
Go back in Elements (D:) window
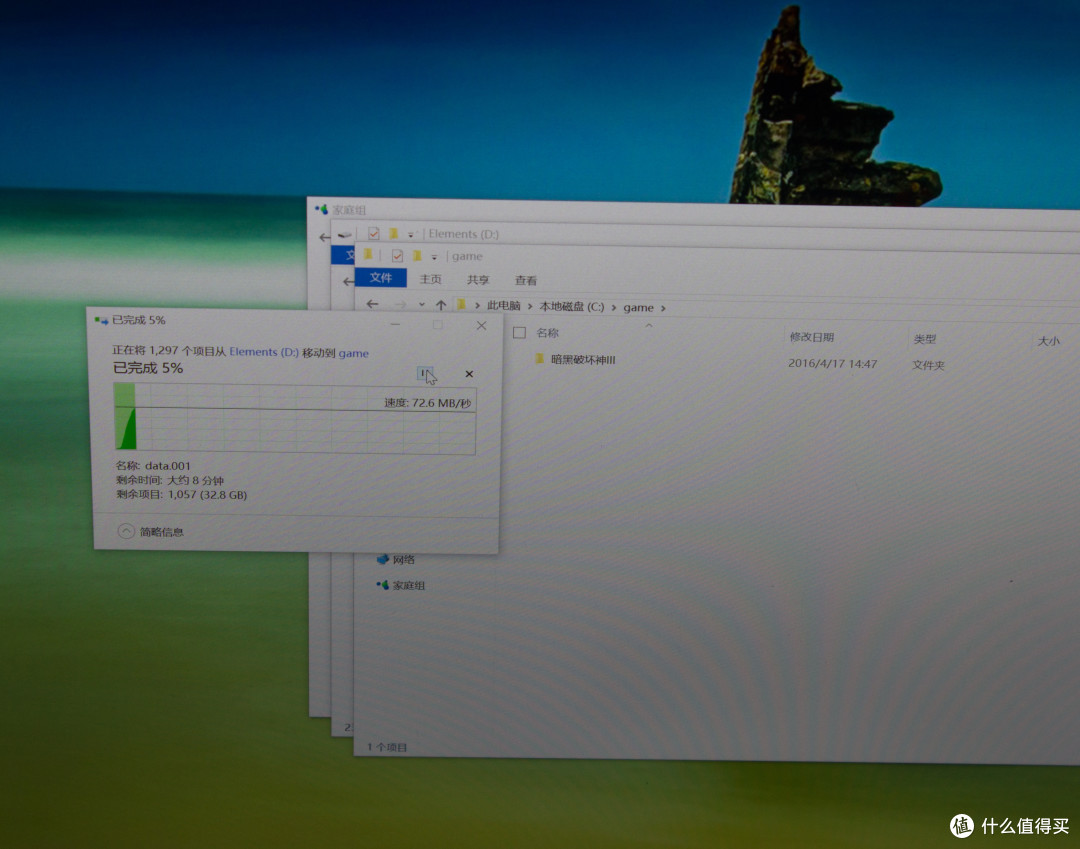coord(349,281)
